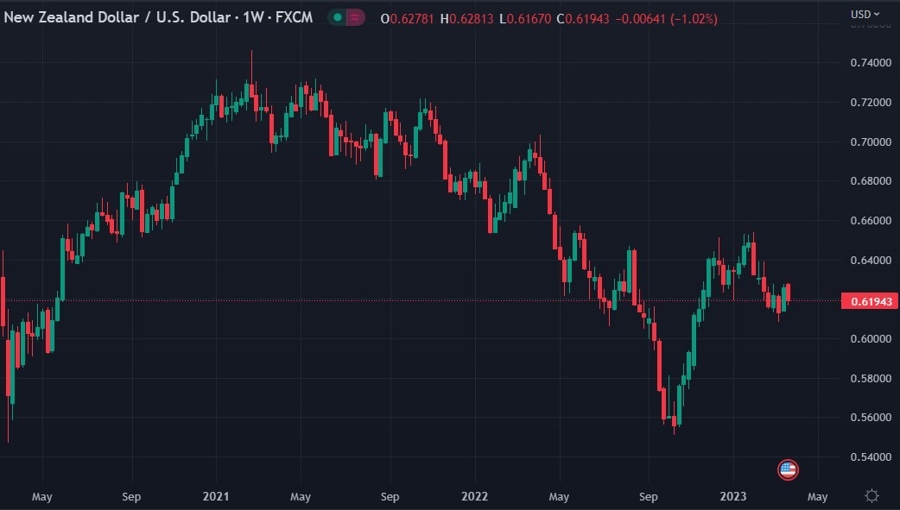Click the May label between 2021 and 2022
Viewport: 900px width, 510px height.
point(300,496)
